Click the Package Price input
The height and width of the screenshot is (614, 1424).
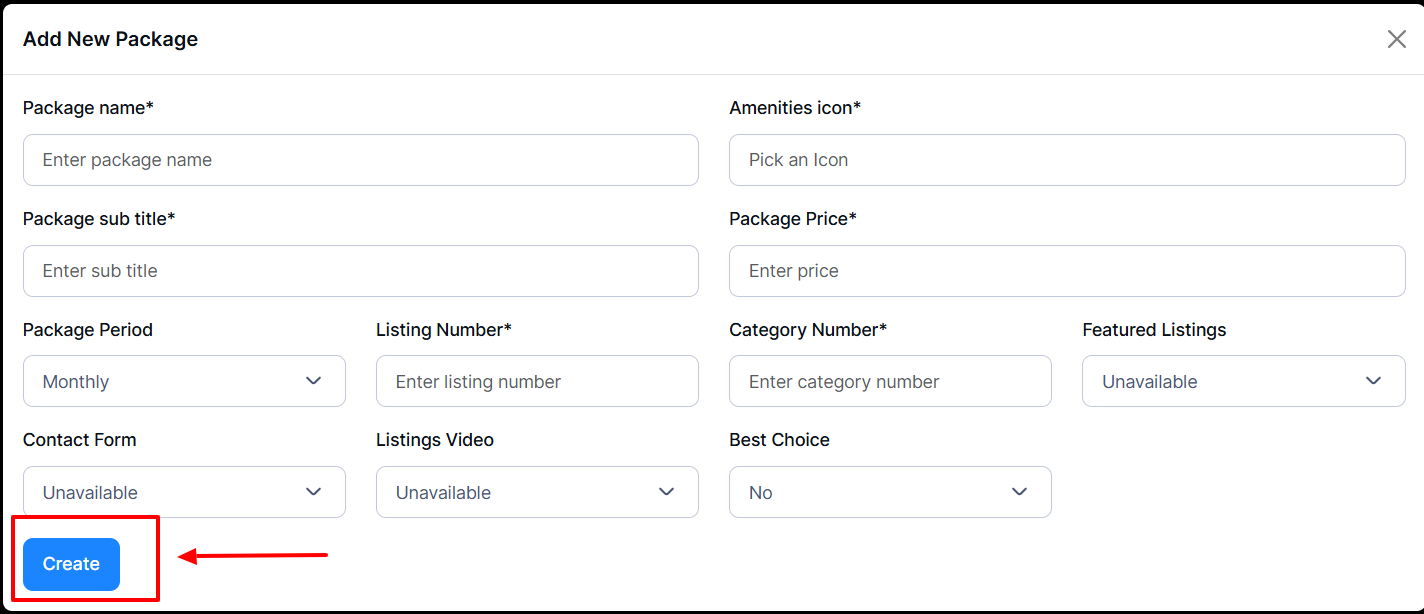point(1066,271)
